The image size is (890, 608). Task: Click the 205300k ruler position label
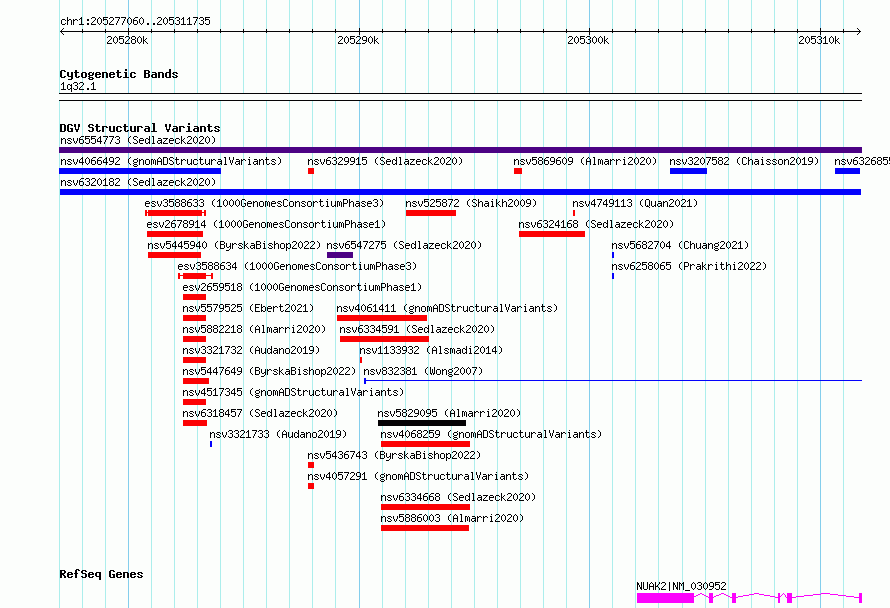(588, 40)
